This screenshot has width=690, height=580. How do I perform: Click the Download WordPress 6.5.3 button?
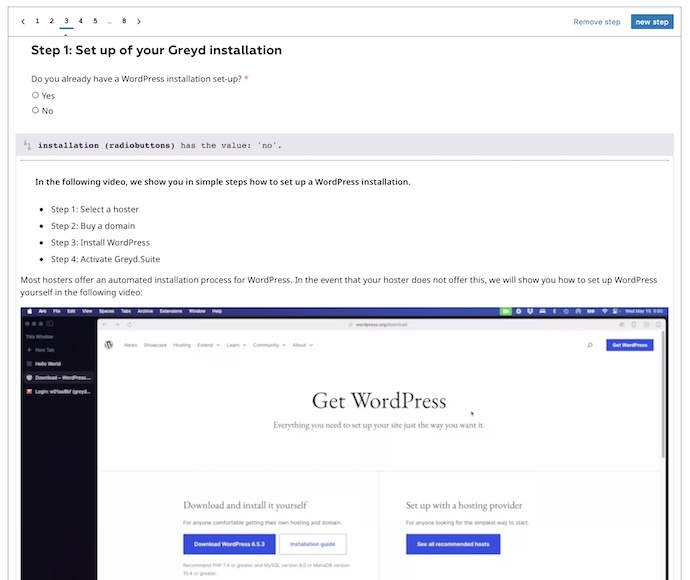(x=229, y=544)
